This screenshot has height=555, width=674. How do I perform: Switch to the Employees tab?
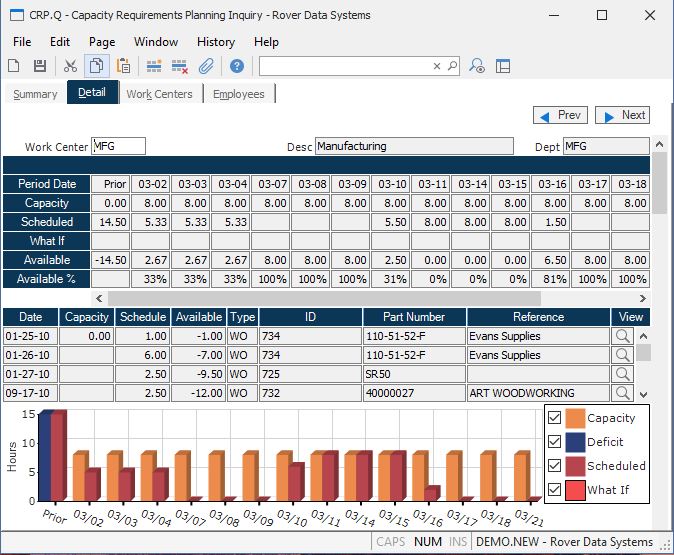coord(239,94)
